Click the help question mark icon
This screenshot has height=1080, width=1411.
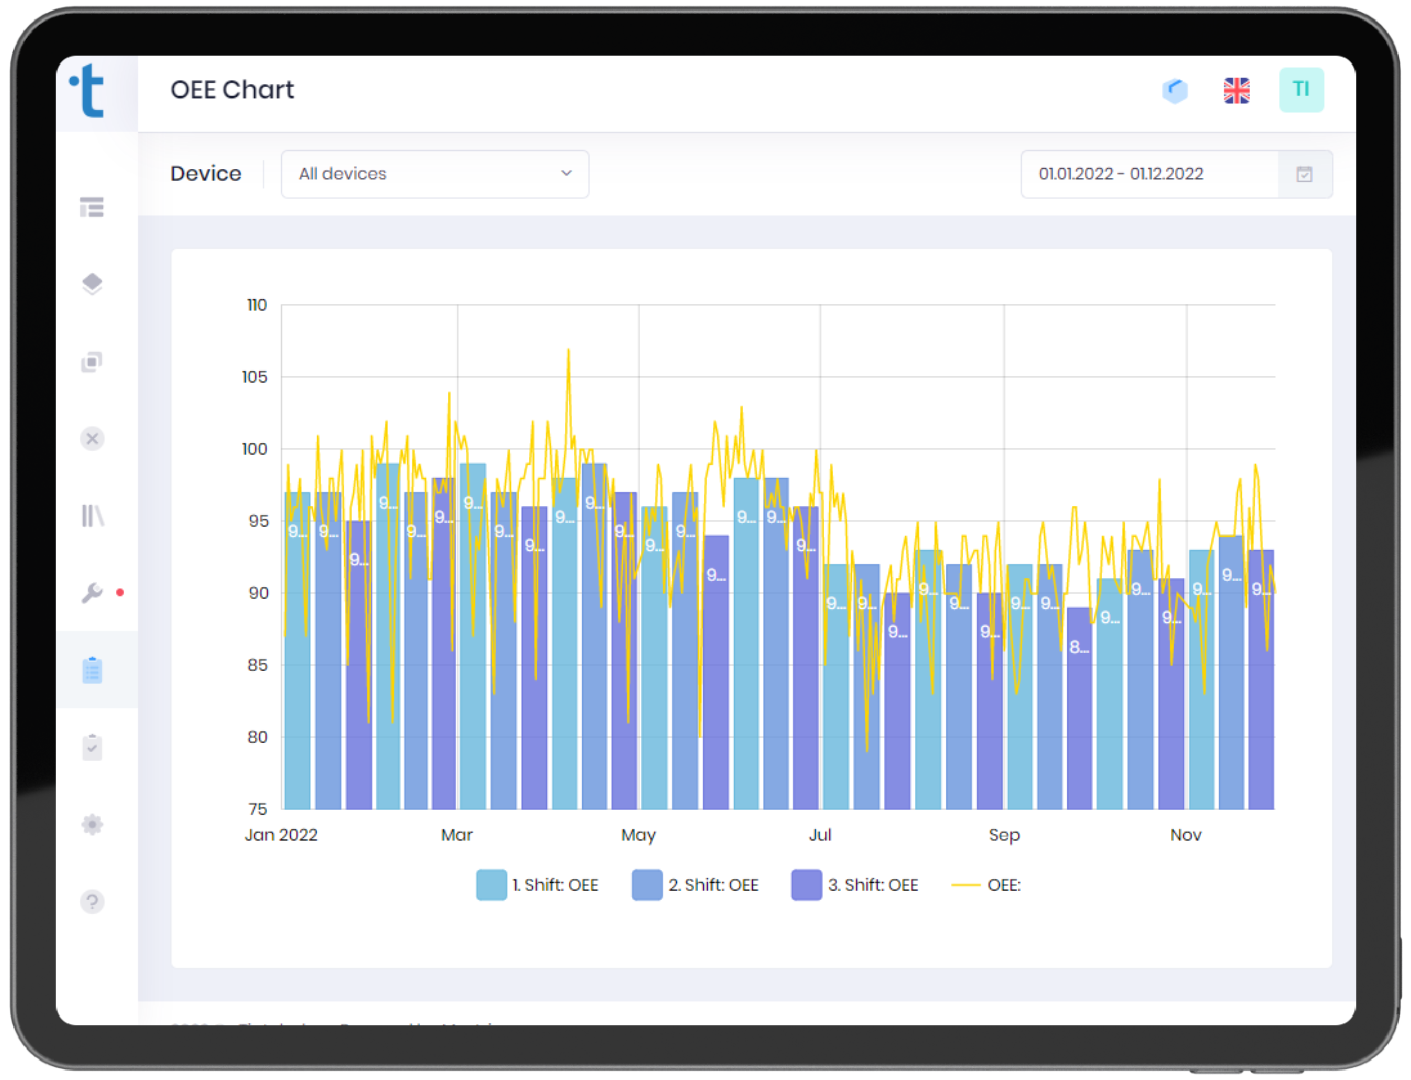pos(92,902)
